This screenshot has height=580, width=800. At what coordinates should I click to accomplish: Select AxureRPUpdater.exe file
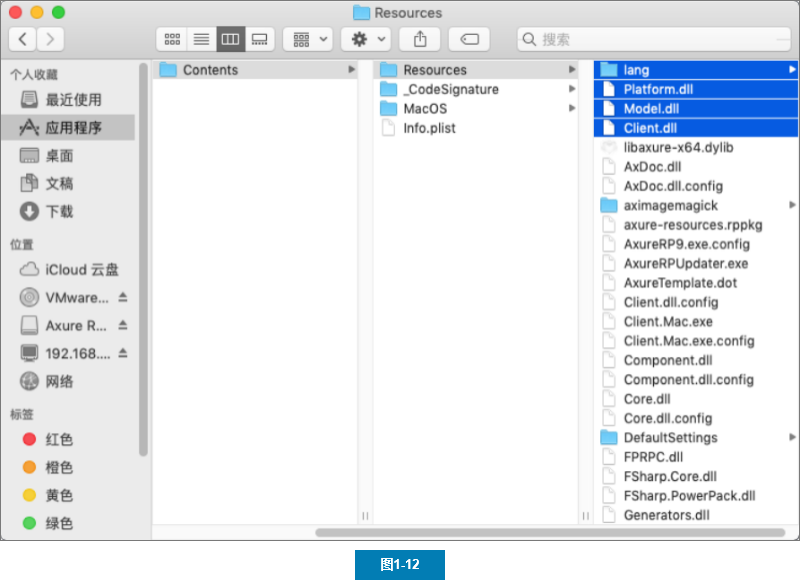[x=696, y=264]
